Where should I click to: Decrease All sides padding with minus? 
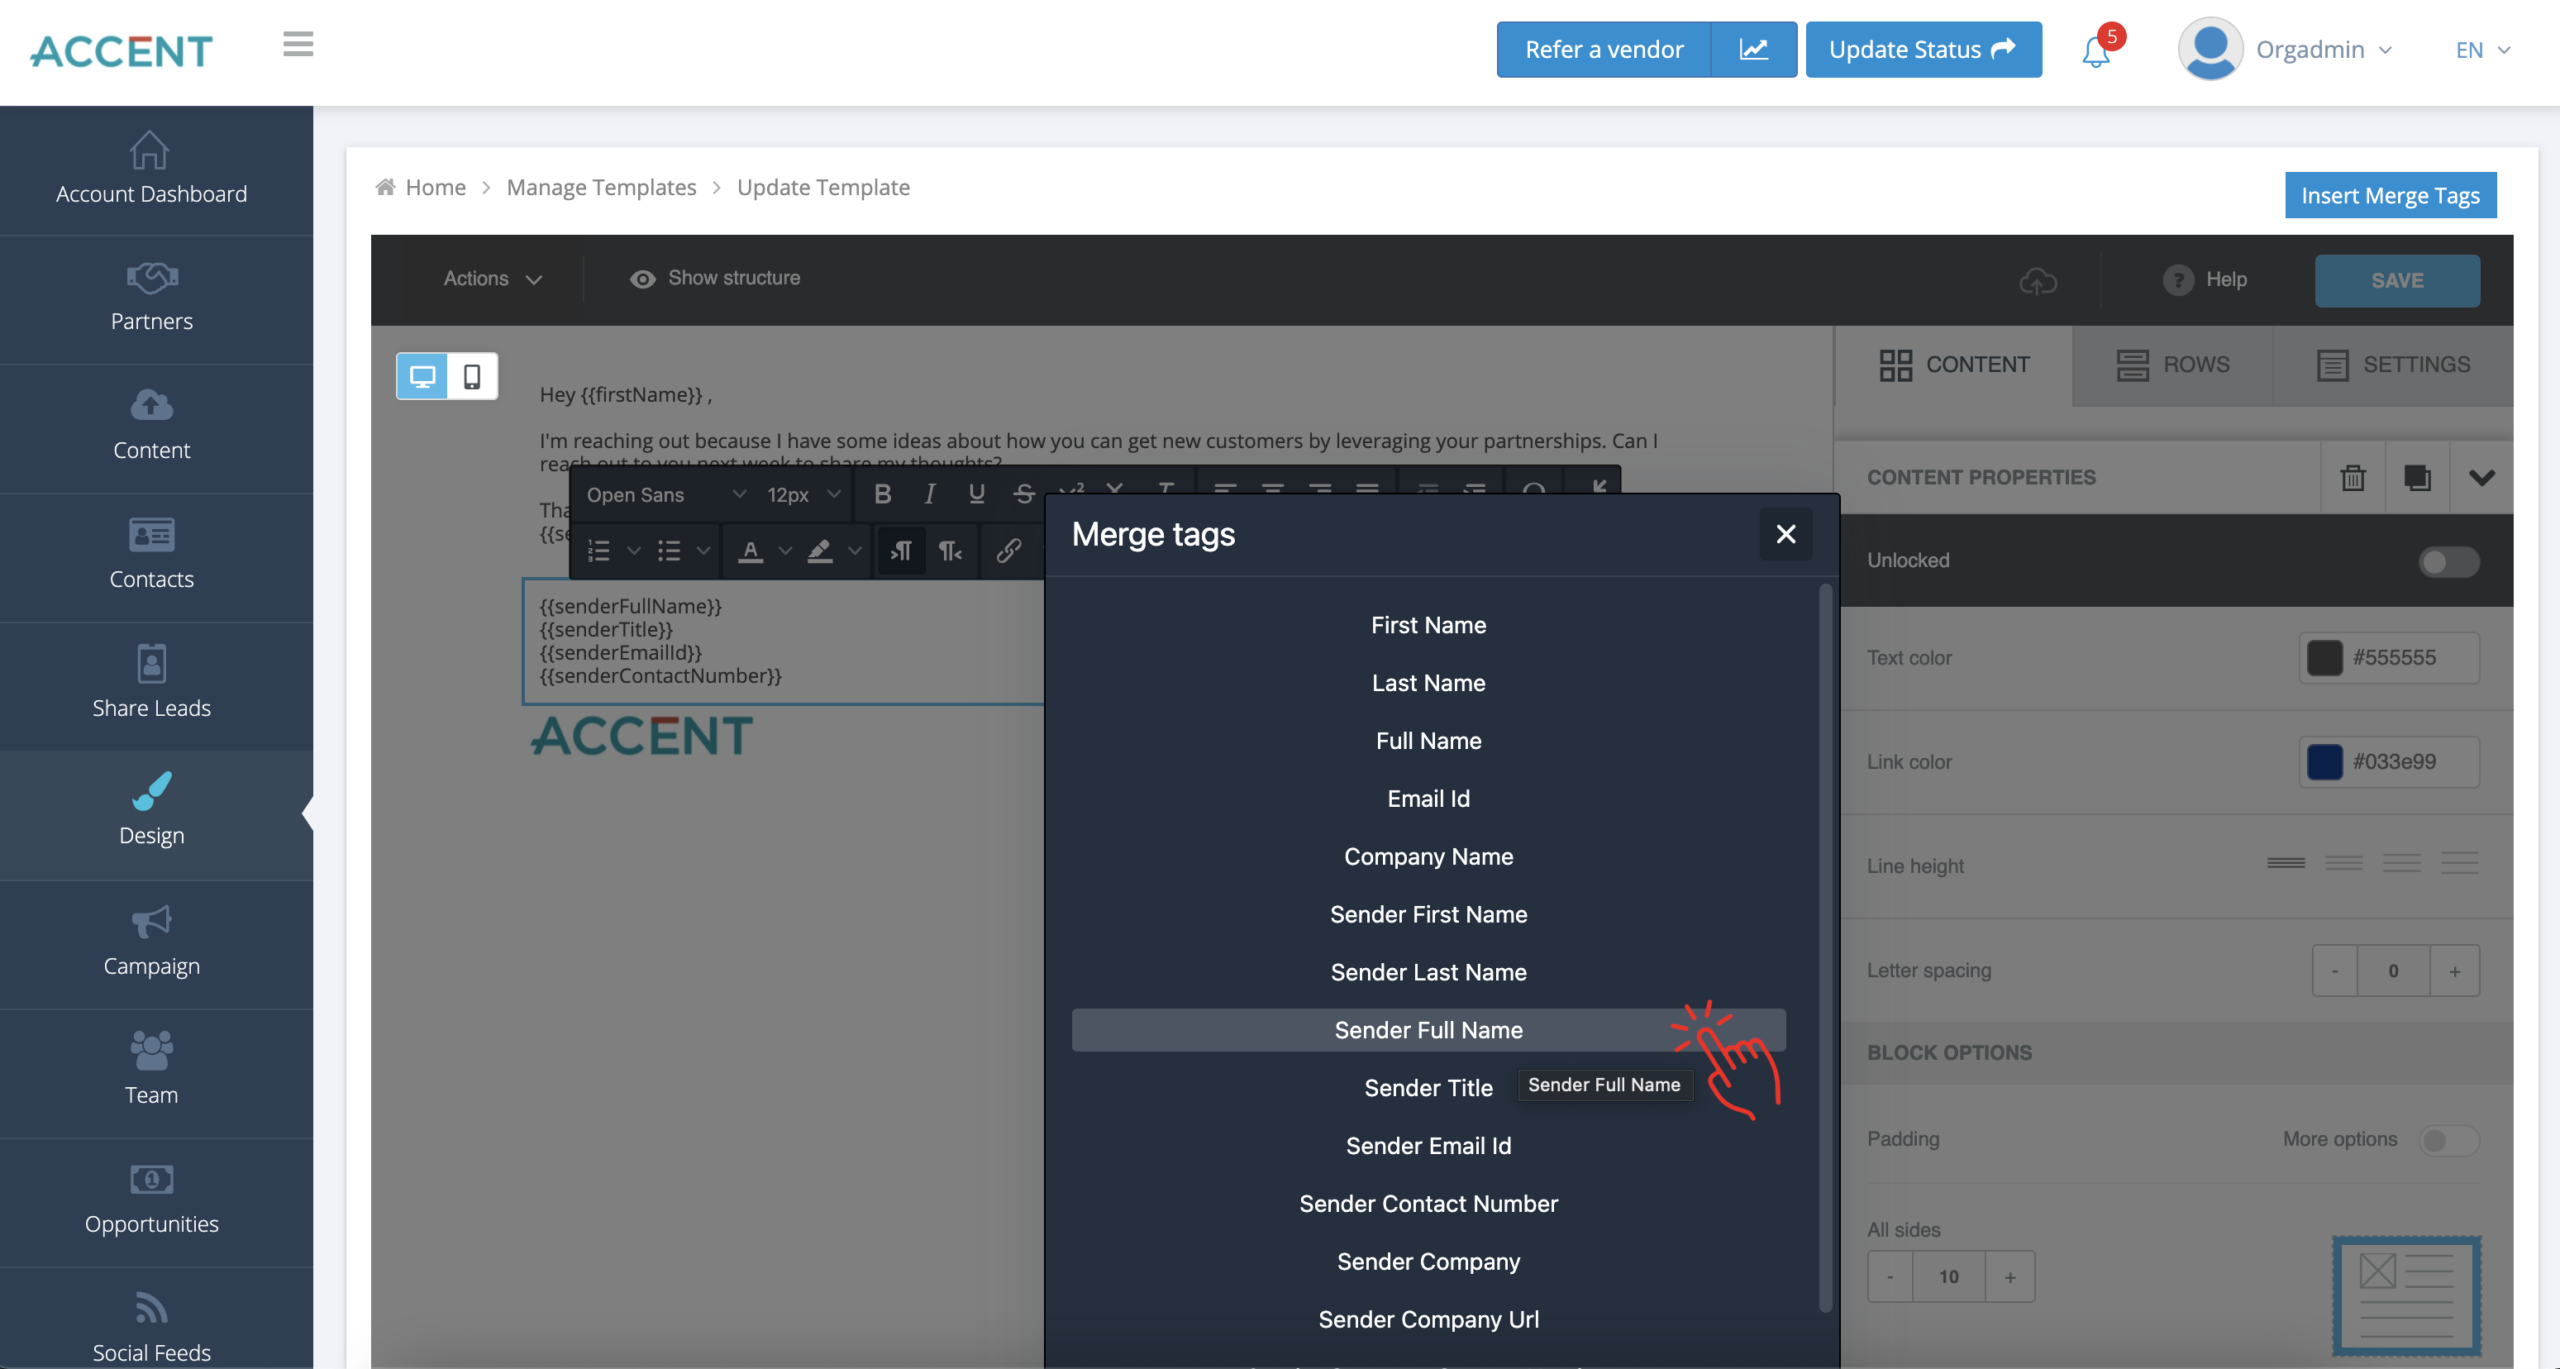click(x=1890, y=1277)
